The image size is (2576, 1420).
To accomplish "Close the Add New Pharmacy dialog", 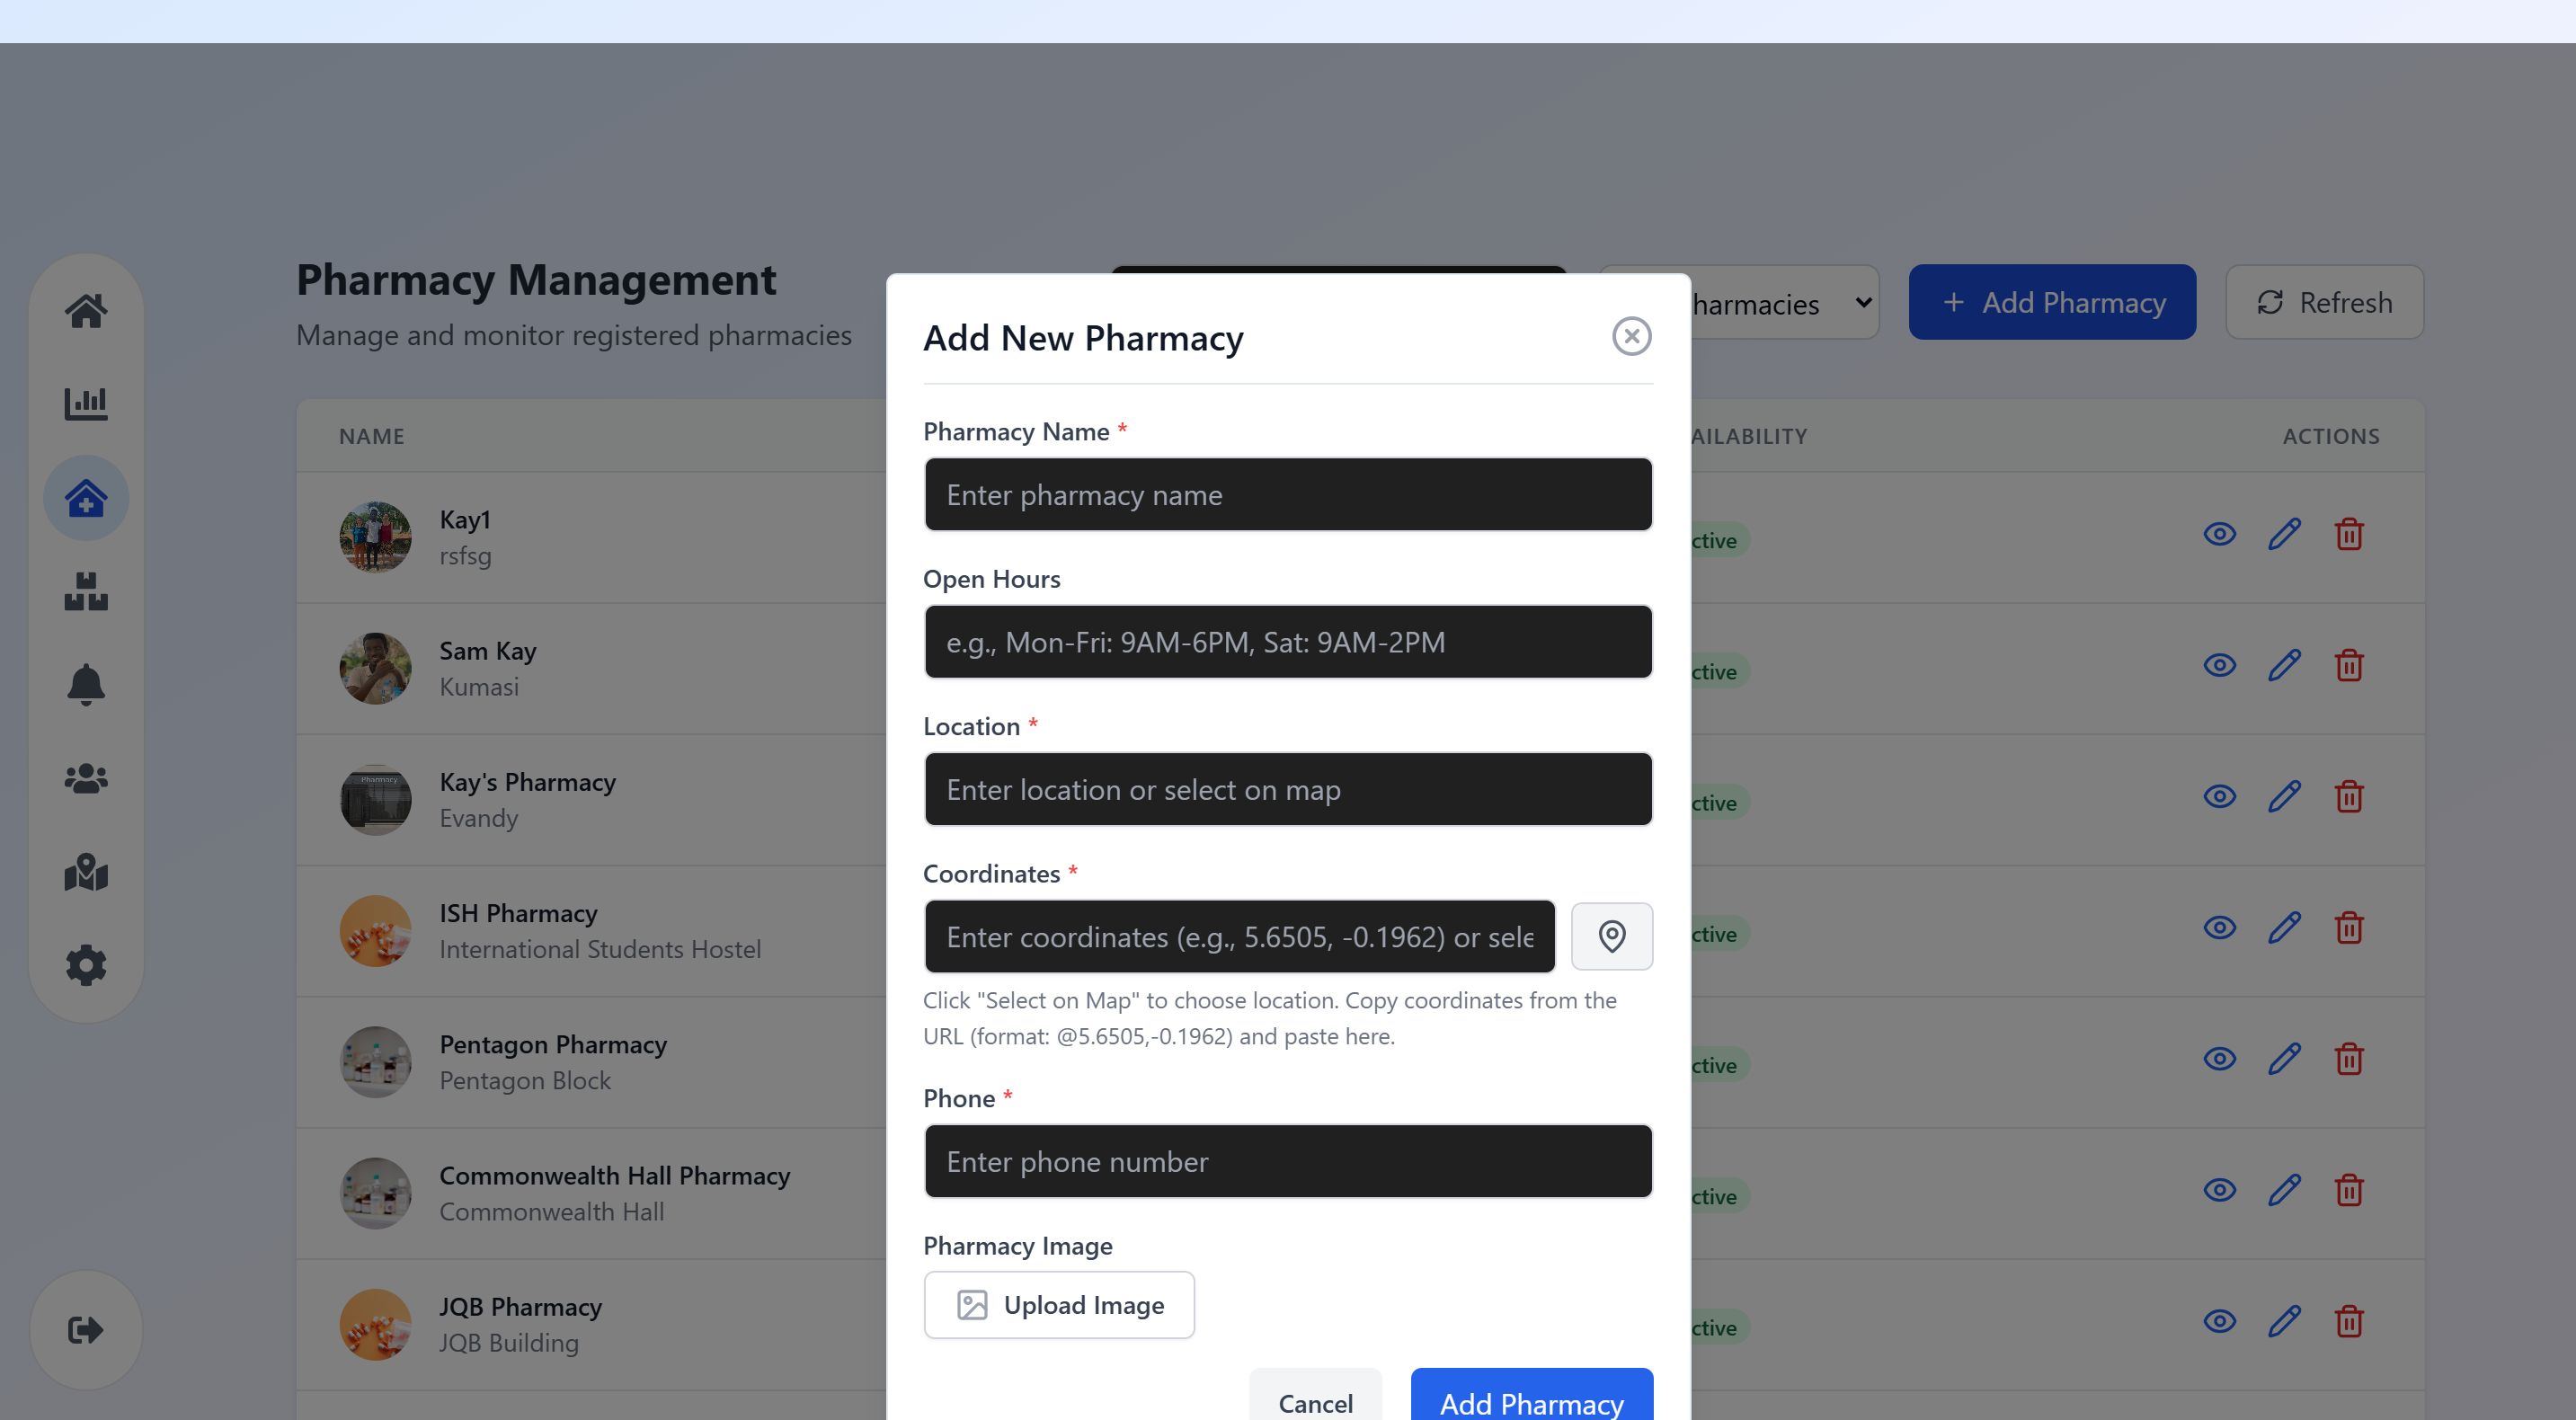I will coord(1631,337).
